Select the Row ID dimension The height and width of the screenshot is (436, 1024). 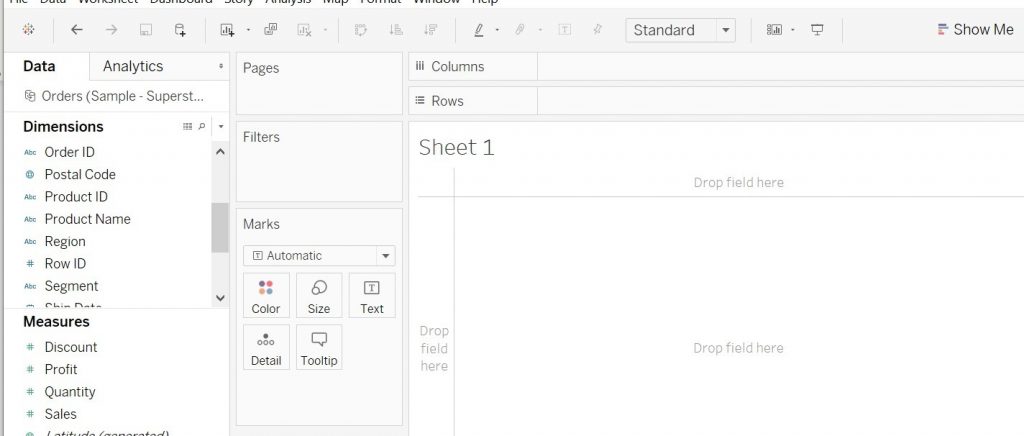[65, 264]
